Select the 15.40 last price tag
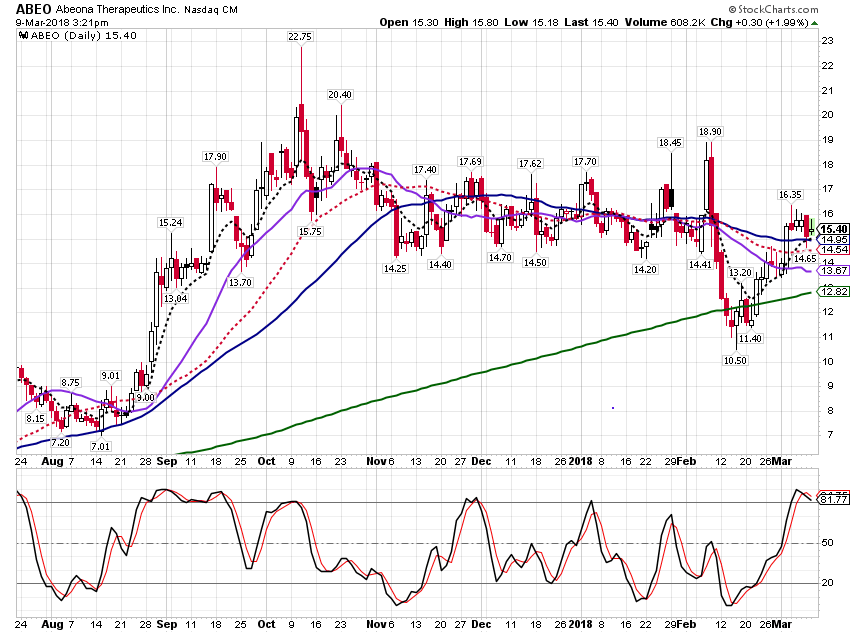 [x=833, y=229]
